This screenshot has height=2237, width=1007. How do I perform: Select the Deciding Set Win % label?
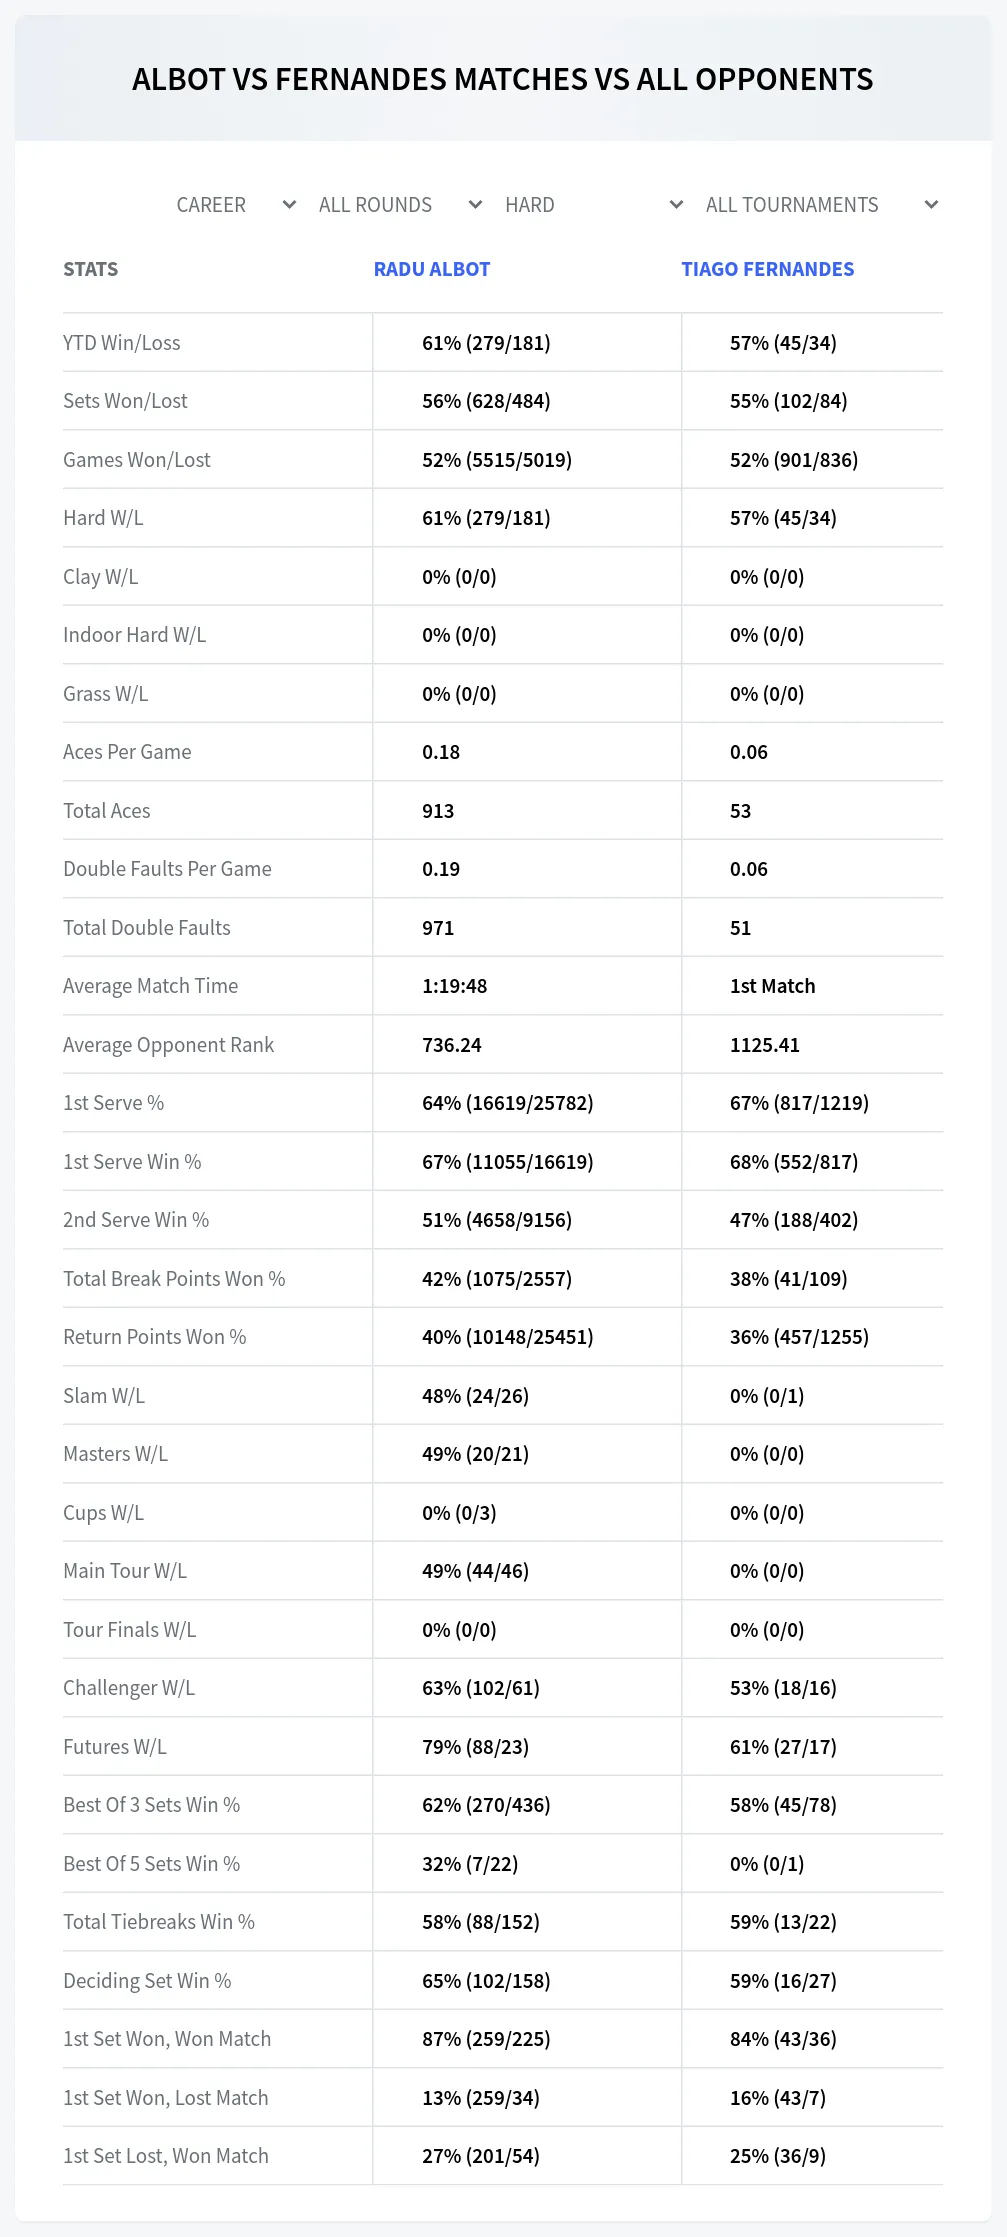pos(147,1981)
